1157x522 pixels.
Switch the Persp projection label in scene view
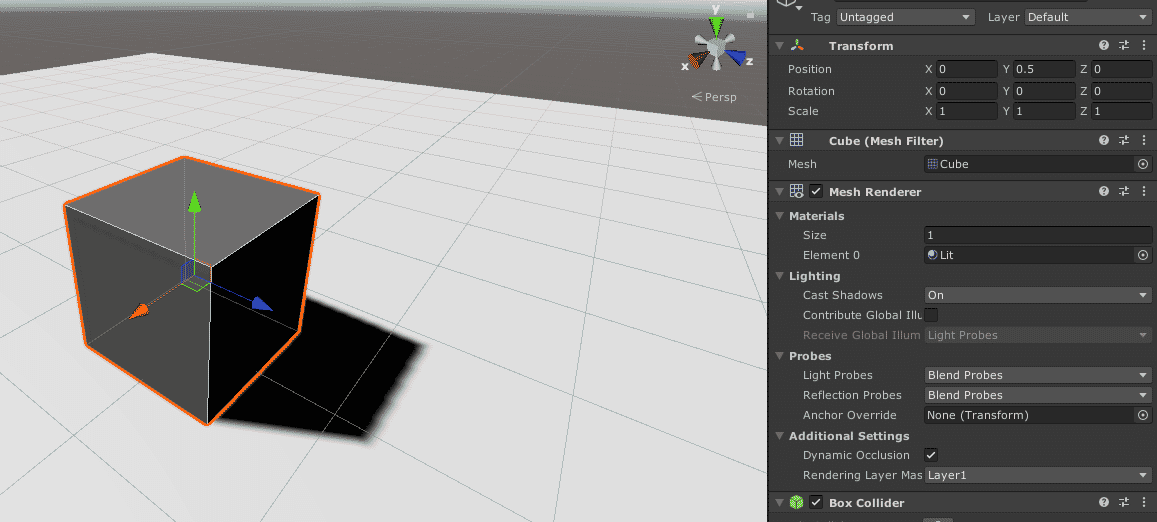pos(714,97)
